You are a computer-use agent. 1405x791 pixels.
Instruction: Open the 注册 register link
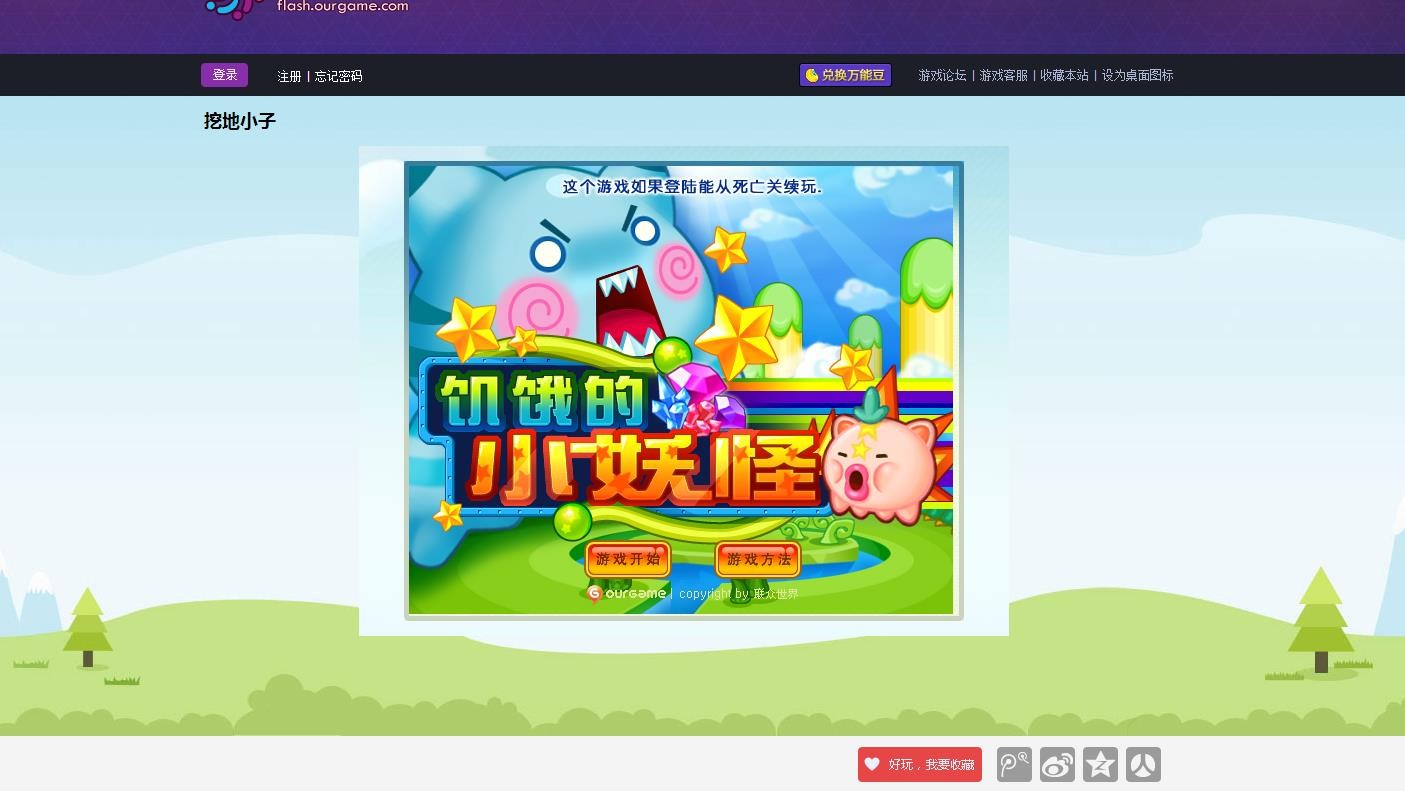click(289, 76)
